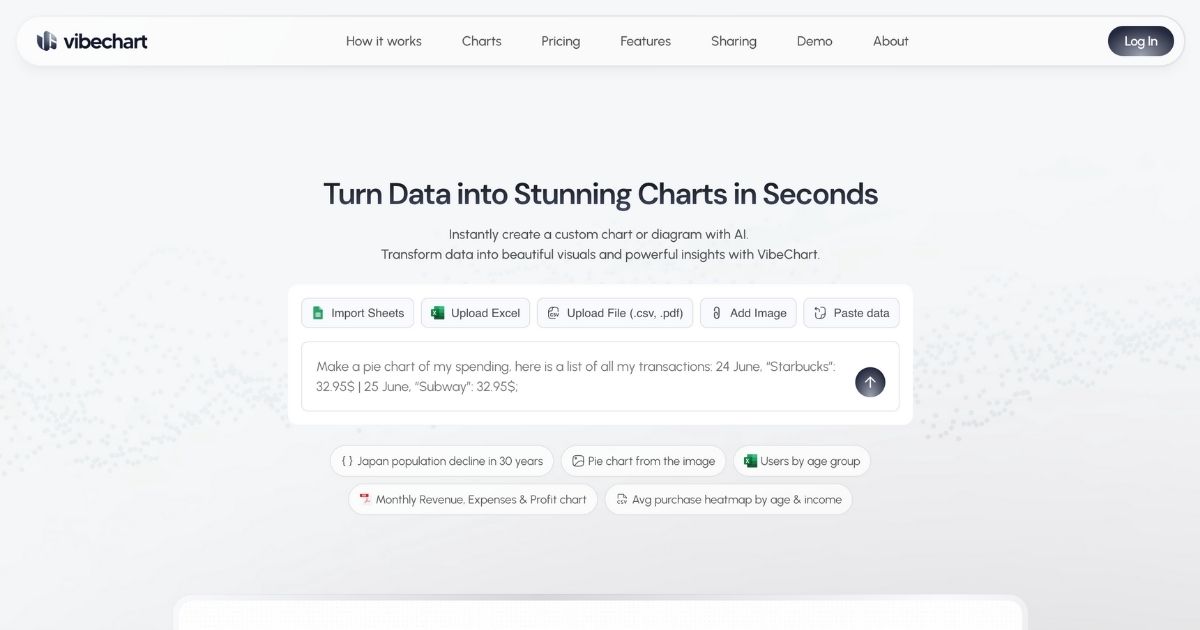Screen dimensions: 1200x630
Task: Open the Demo page
Action: click(814, 41)
